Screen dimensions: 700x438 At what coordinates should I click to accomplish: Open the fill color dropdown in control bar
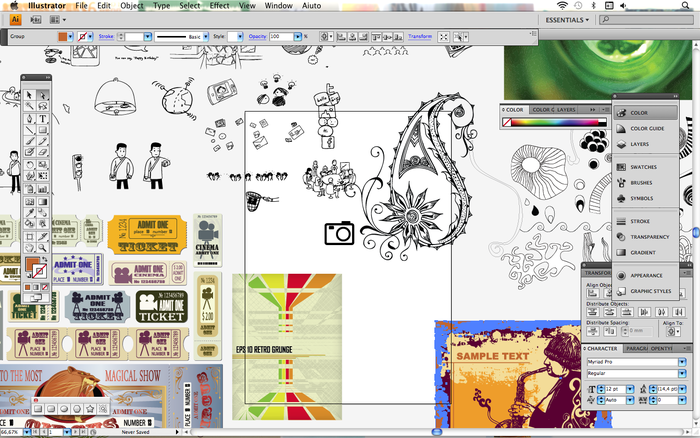71,37
